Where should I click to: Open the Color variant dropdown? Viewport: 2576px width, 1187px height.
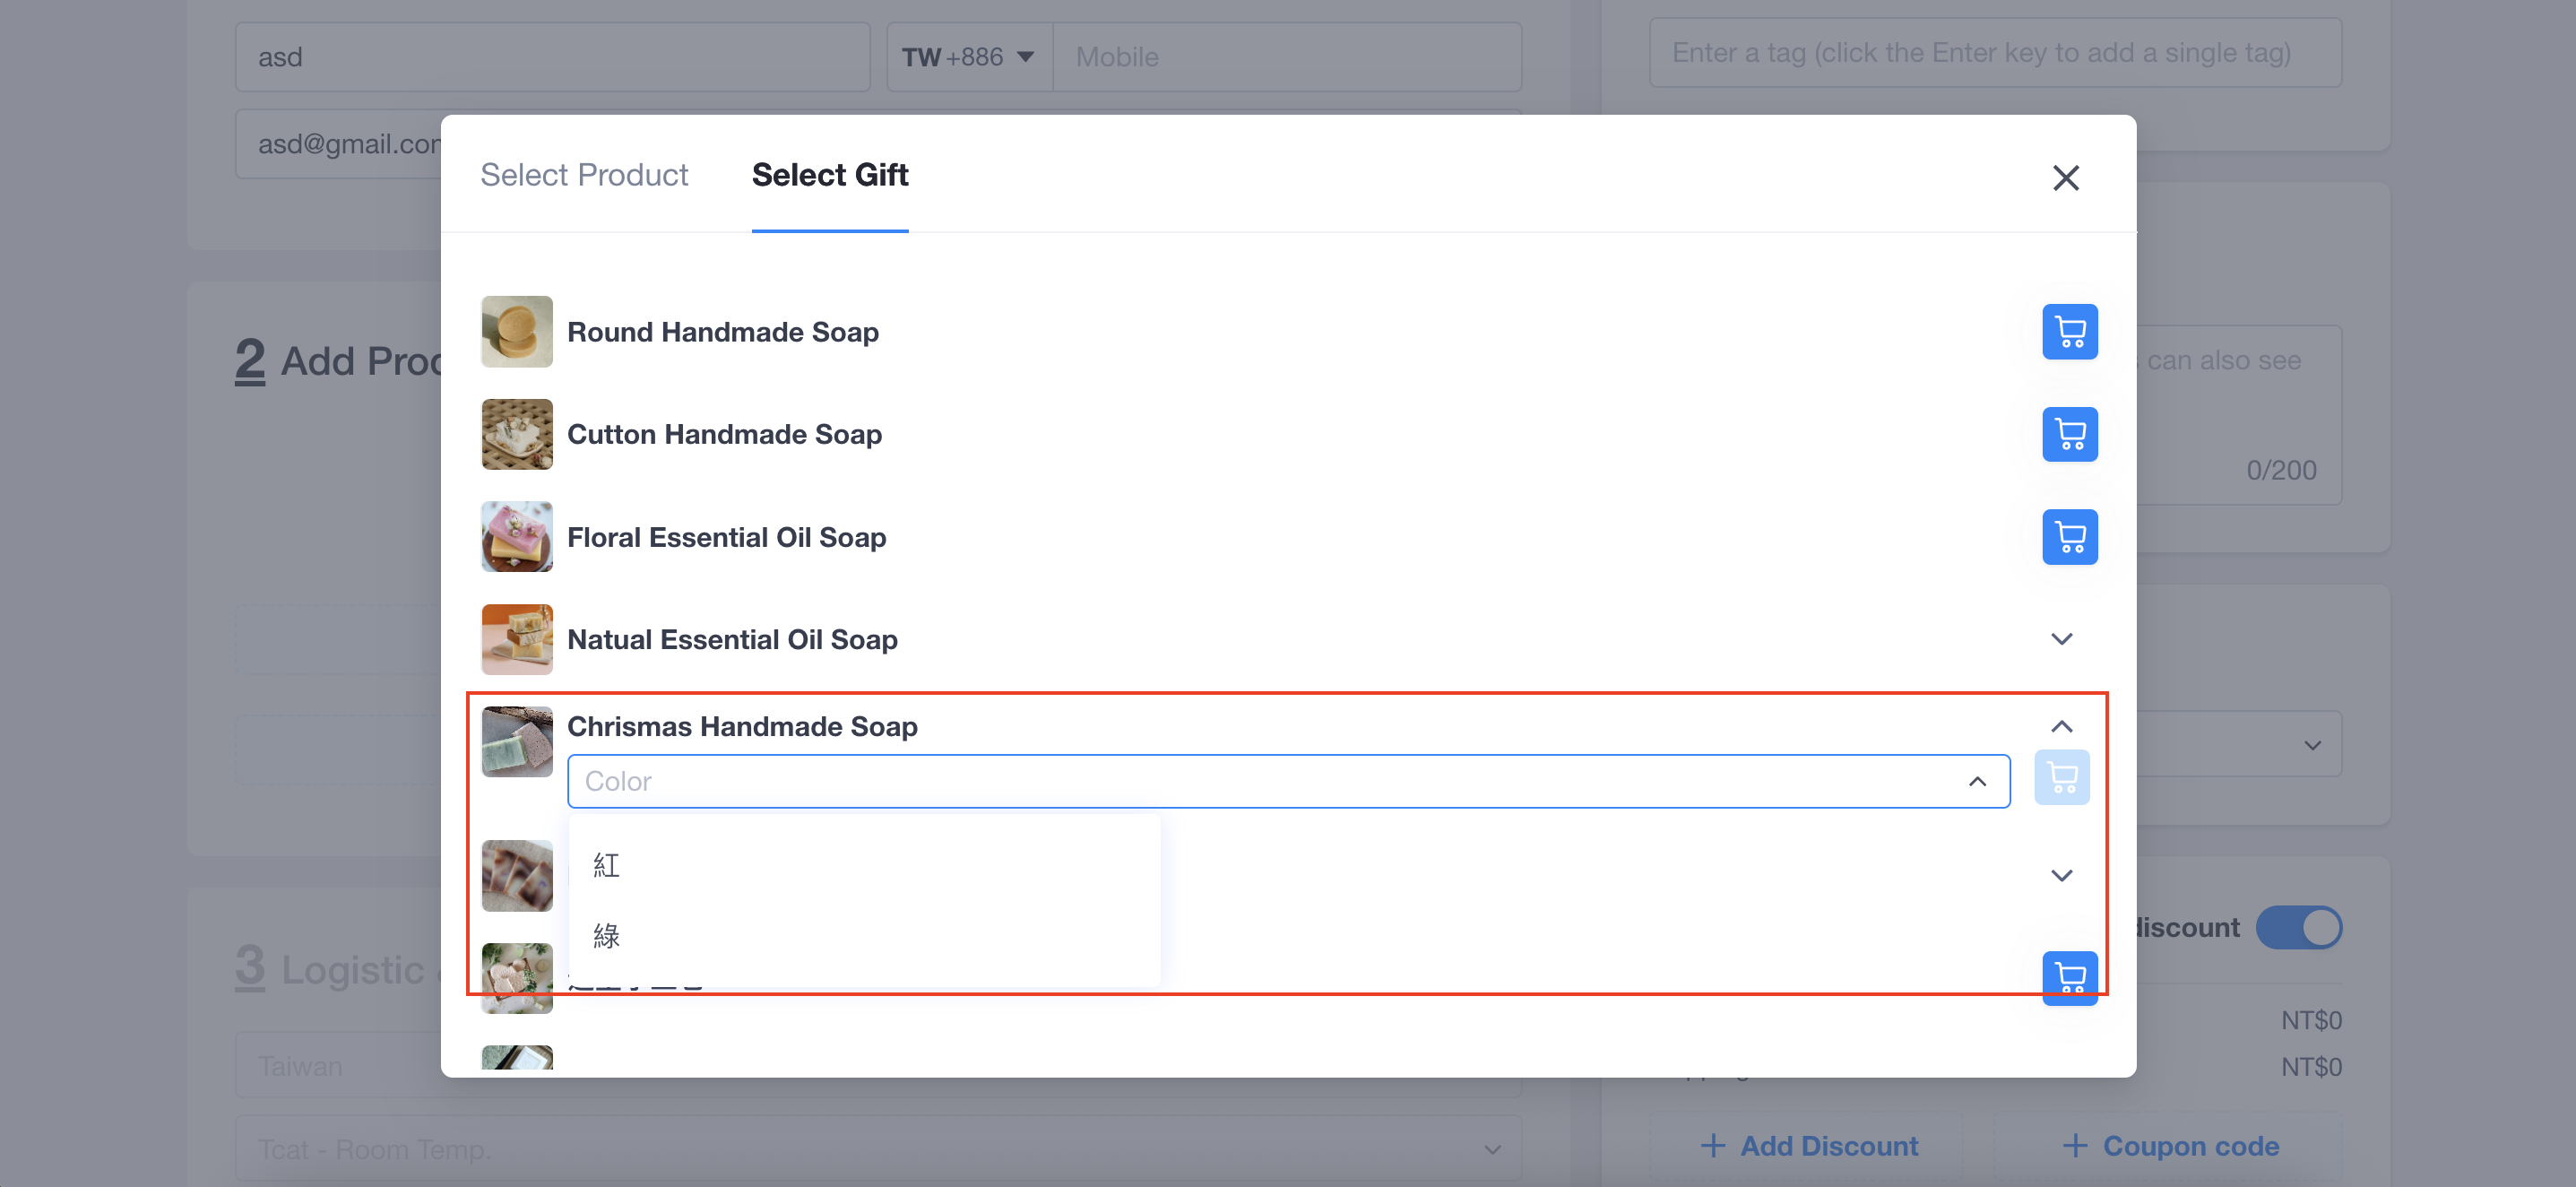[1288, 781]
